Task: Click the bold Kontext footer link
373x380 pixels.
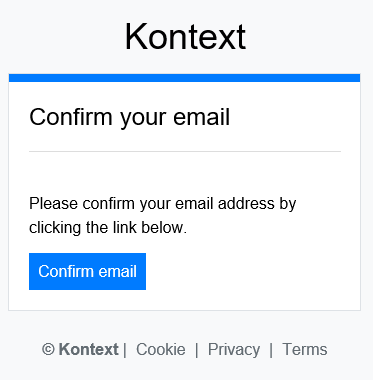Action: (x=88, y=350)
